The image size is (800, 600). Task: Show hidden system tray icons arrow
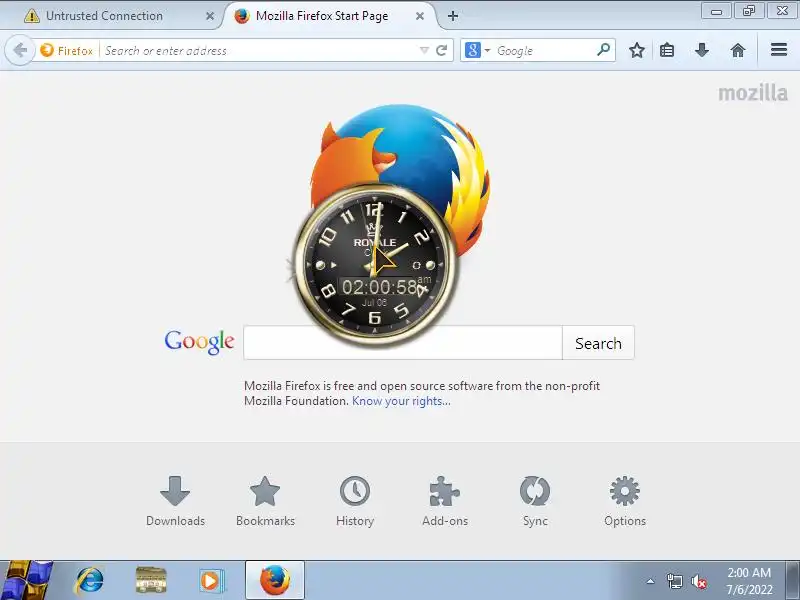click(x=650, y=581)
